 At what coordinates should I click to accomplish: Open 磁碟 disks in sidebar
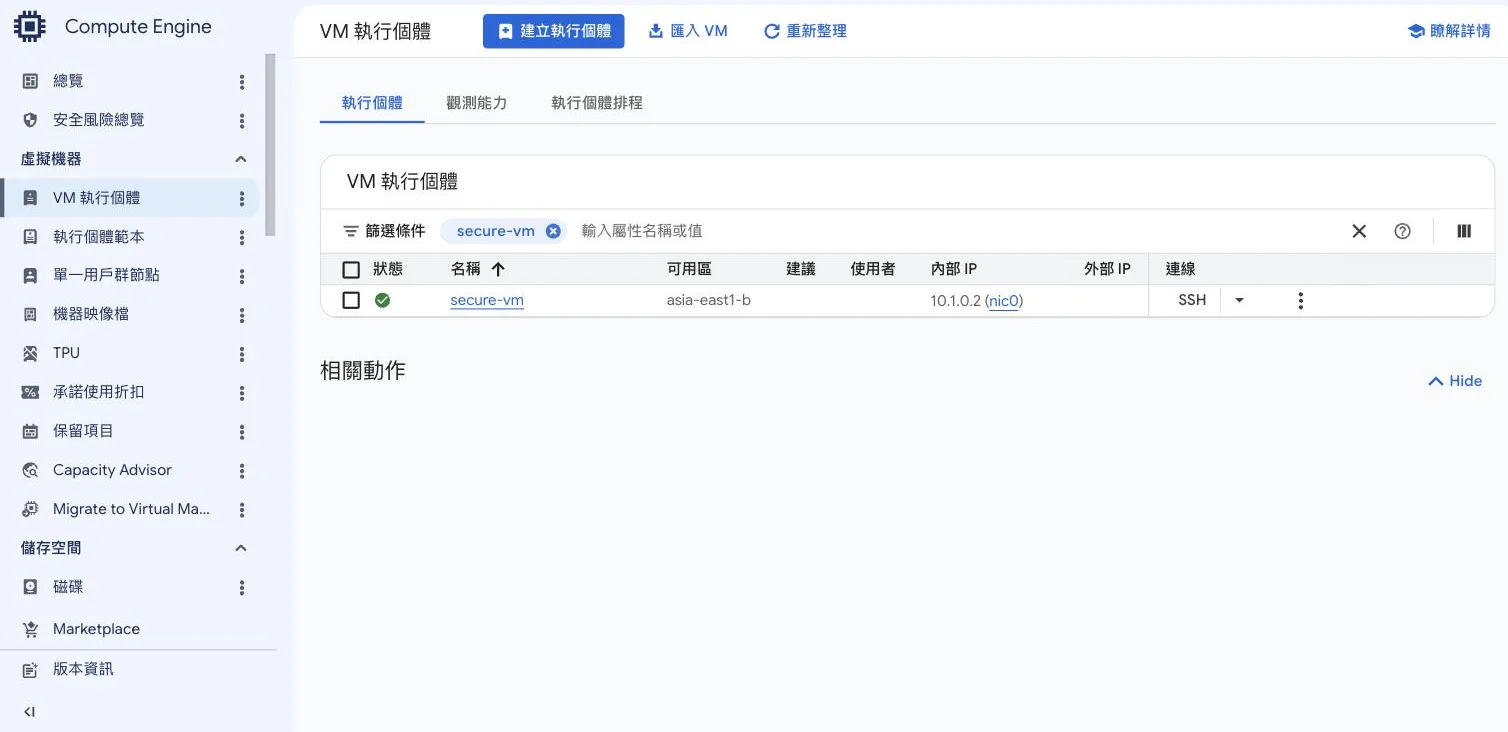(68, 587)
